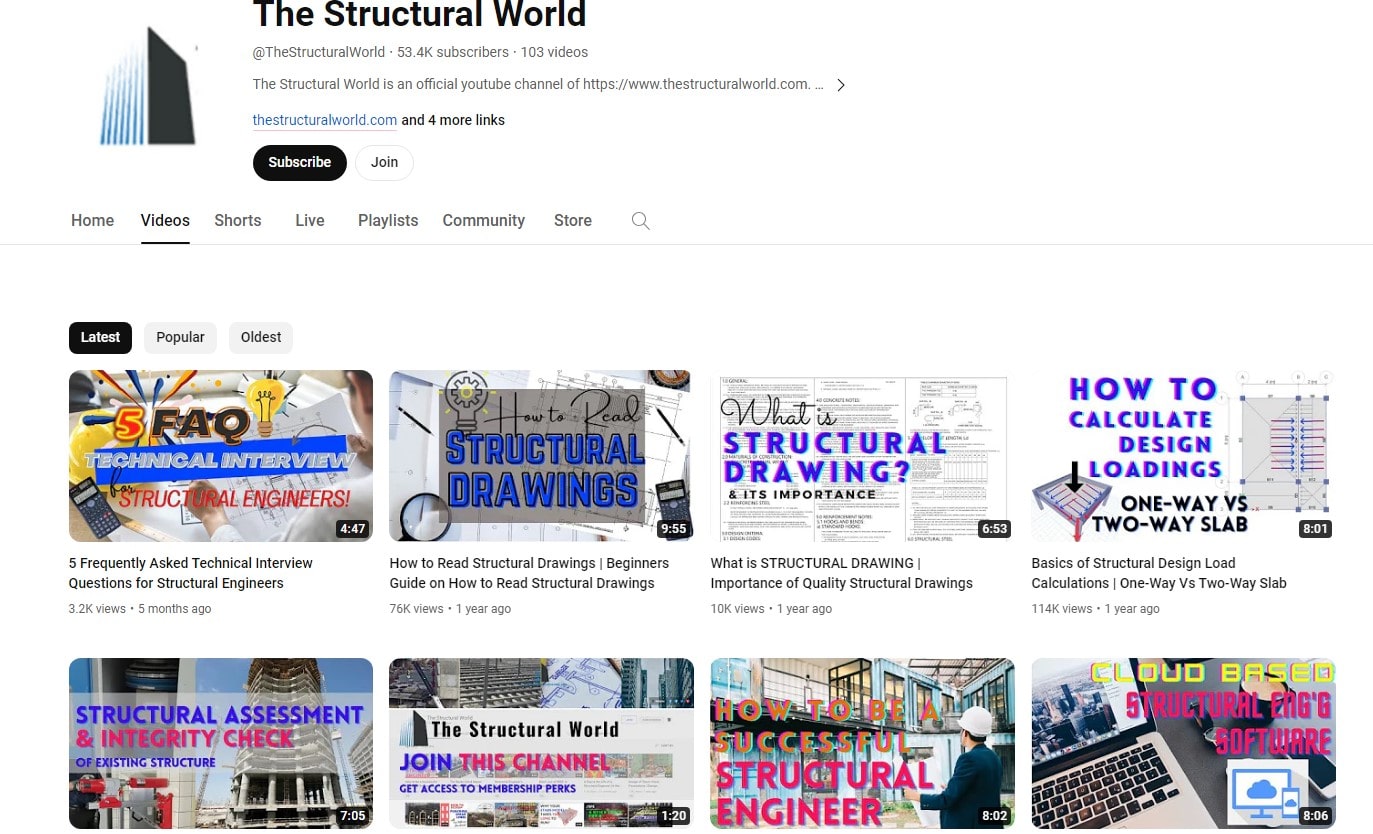The width and height of the screenshot is (1373, 834).
Task: Click channel description starting 'The Structural World is an official'
Action: [x=538, y=84]
